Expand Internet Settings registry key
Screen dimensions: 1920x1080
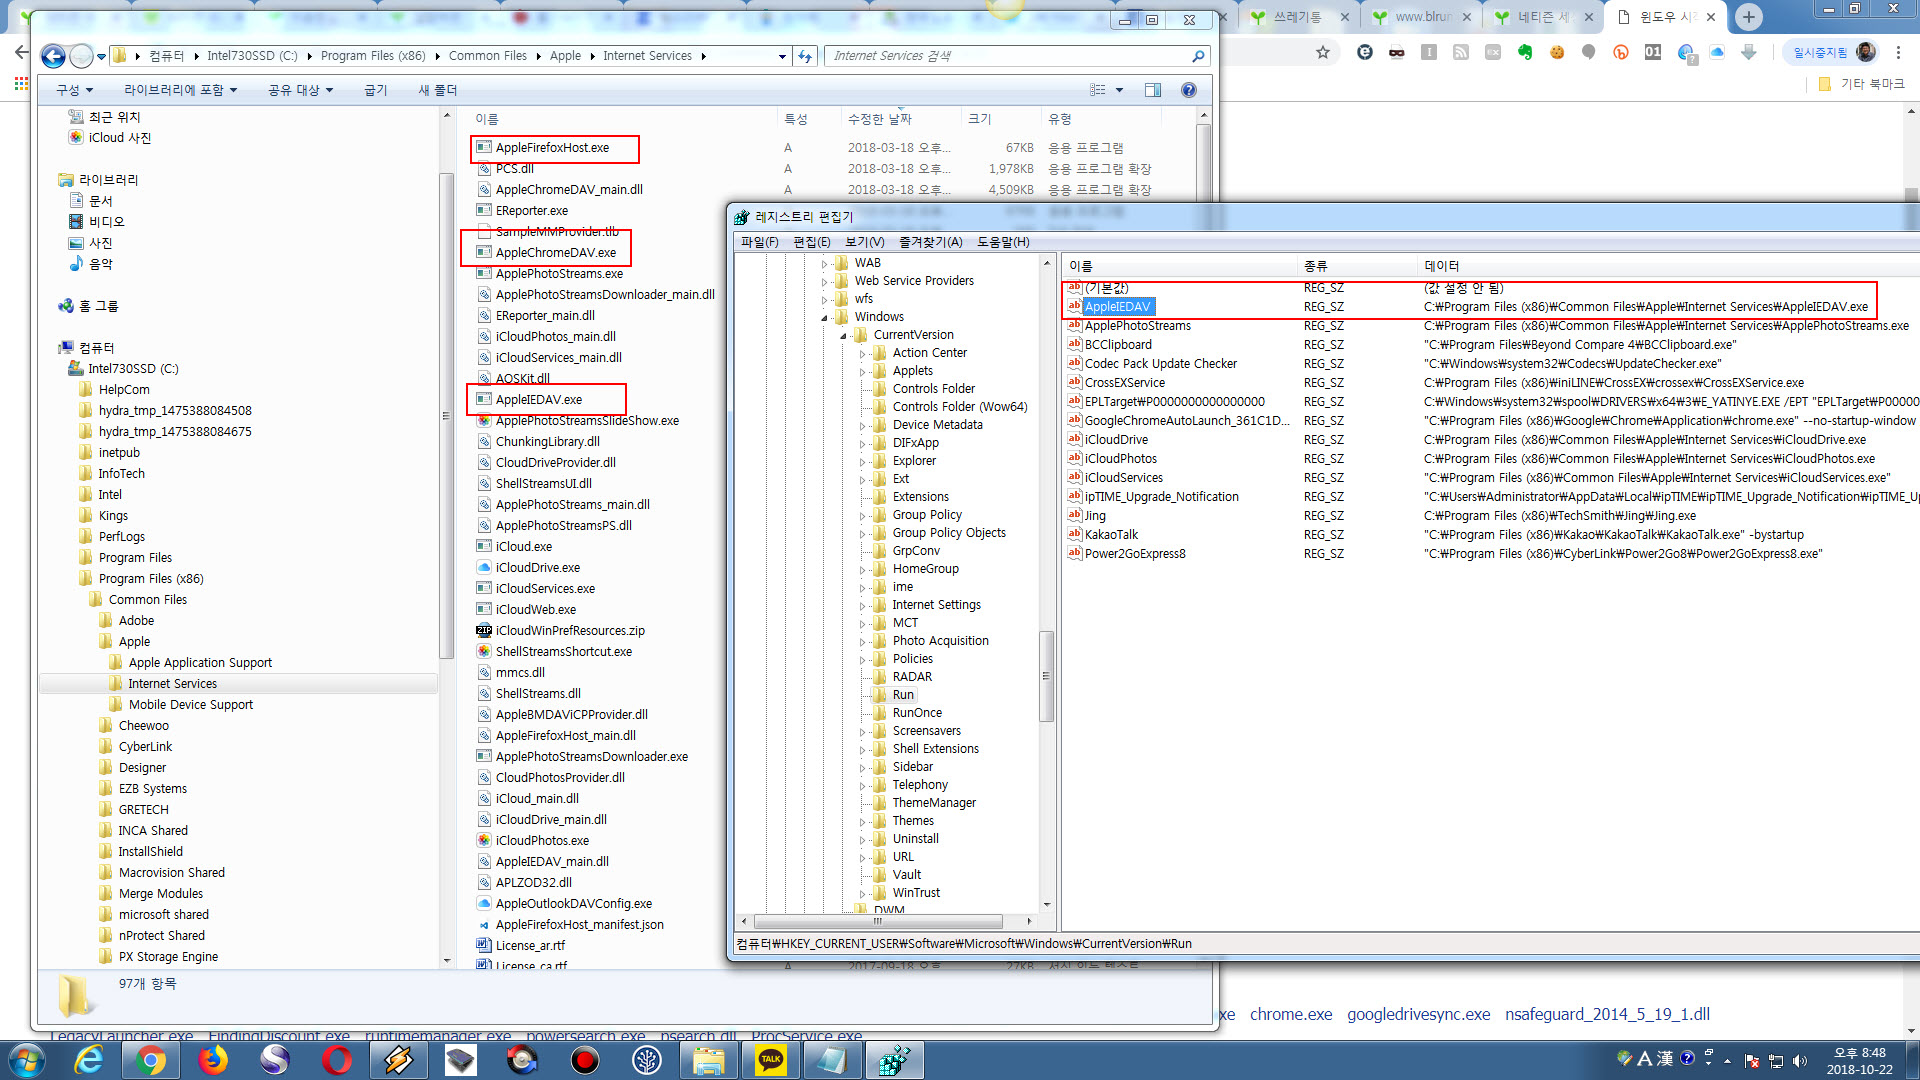(x=862, y=606)
